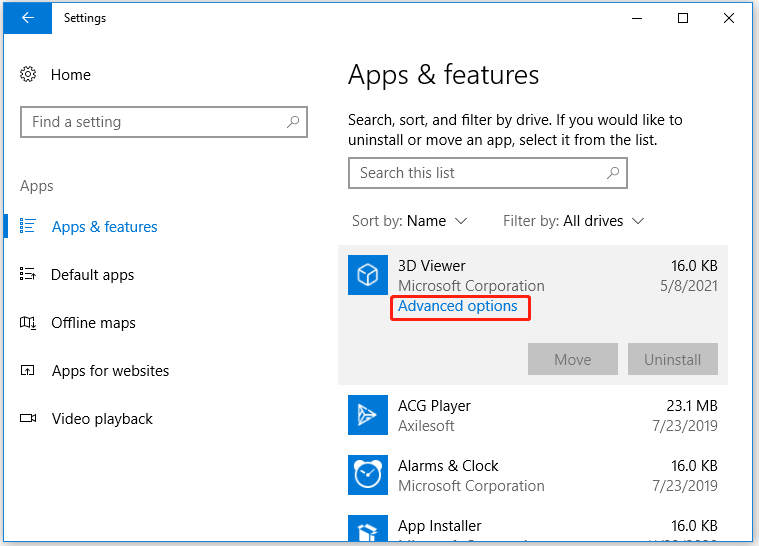The width and height of the screenshot is (759, 546).
Task: Click the ACG Player app icon
Action: (x=367, y=415)
